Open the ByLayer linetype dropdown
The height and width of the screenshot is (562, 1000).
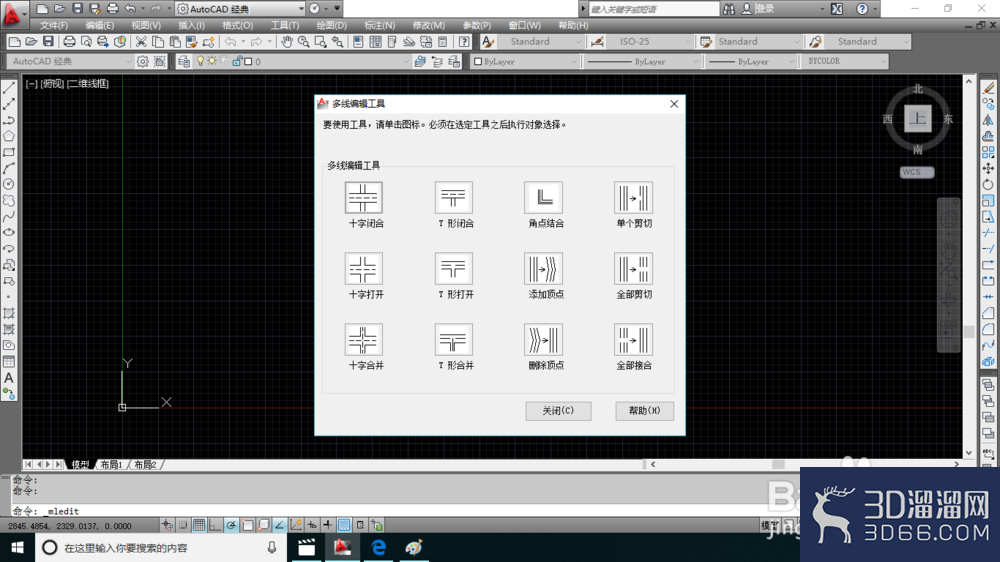click(642, 61)
